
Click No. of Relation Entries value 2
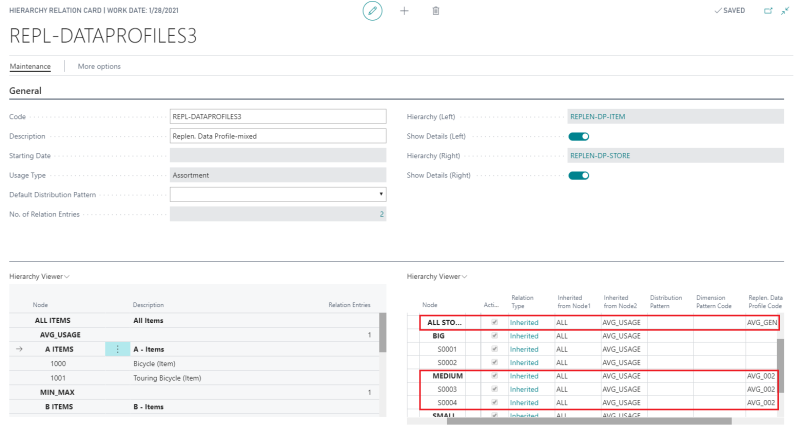click(381, 214)
